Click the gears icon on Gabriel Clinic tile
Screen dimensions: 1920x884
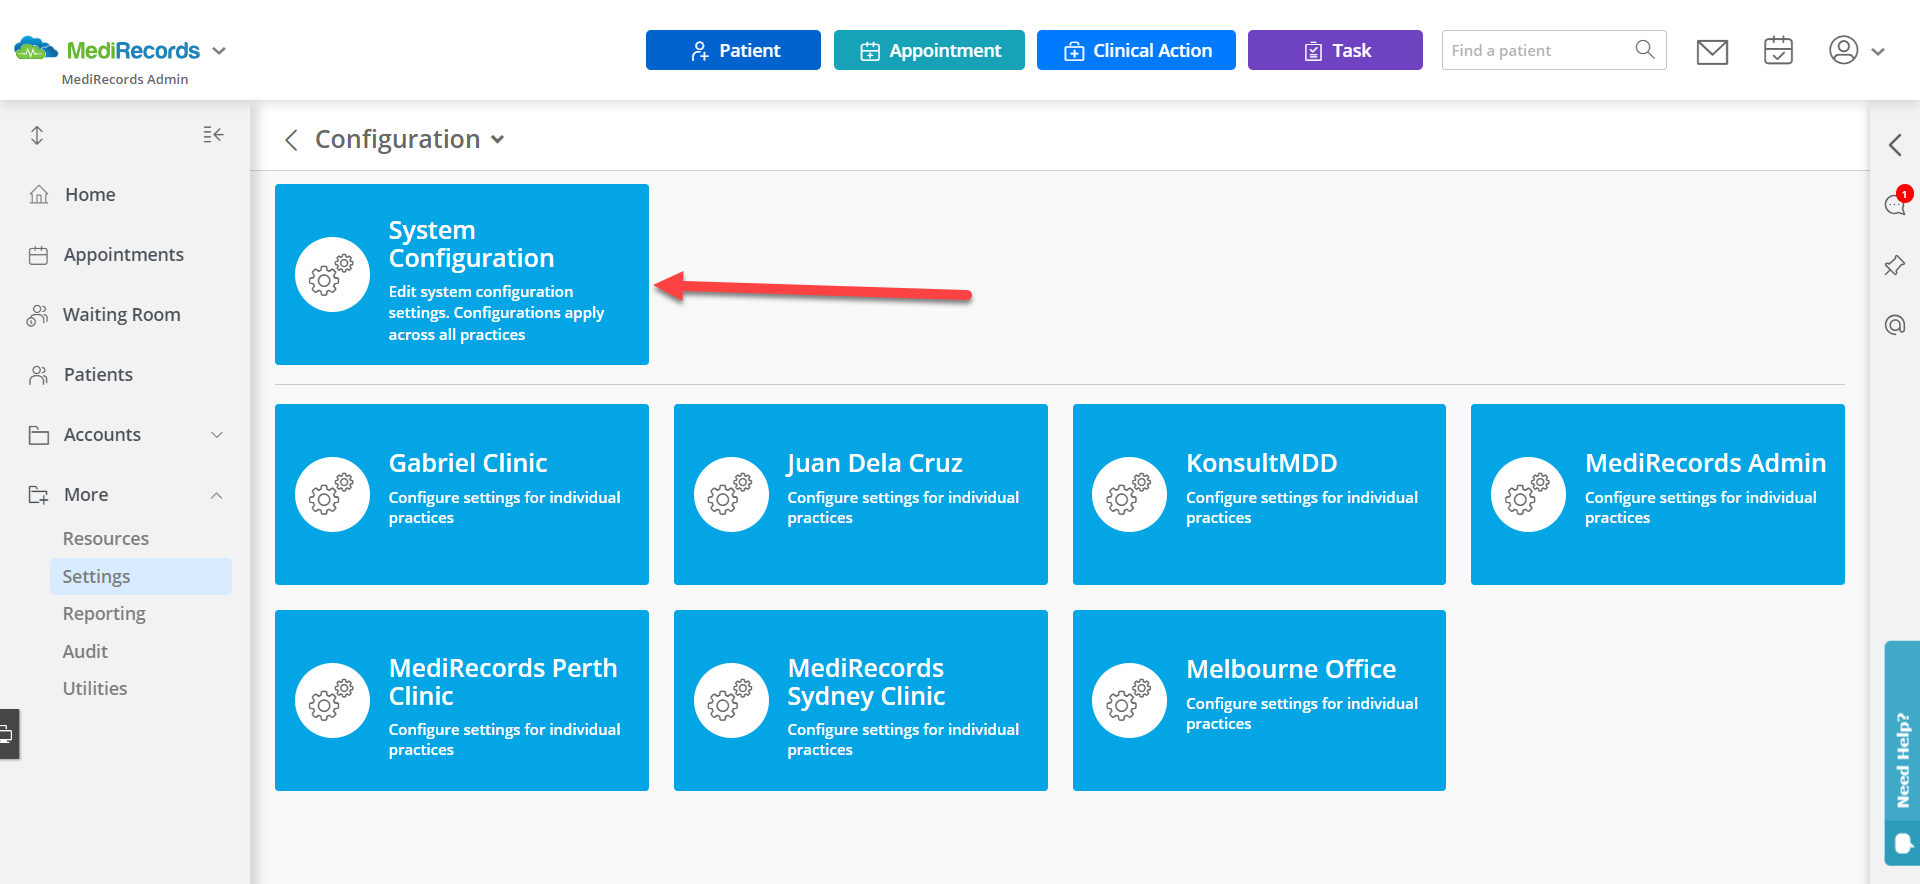[332, 494]
